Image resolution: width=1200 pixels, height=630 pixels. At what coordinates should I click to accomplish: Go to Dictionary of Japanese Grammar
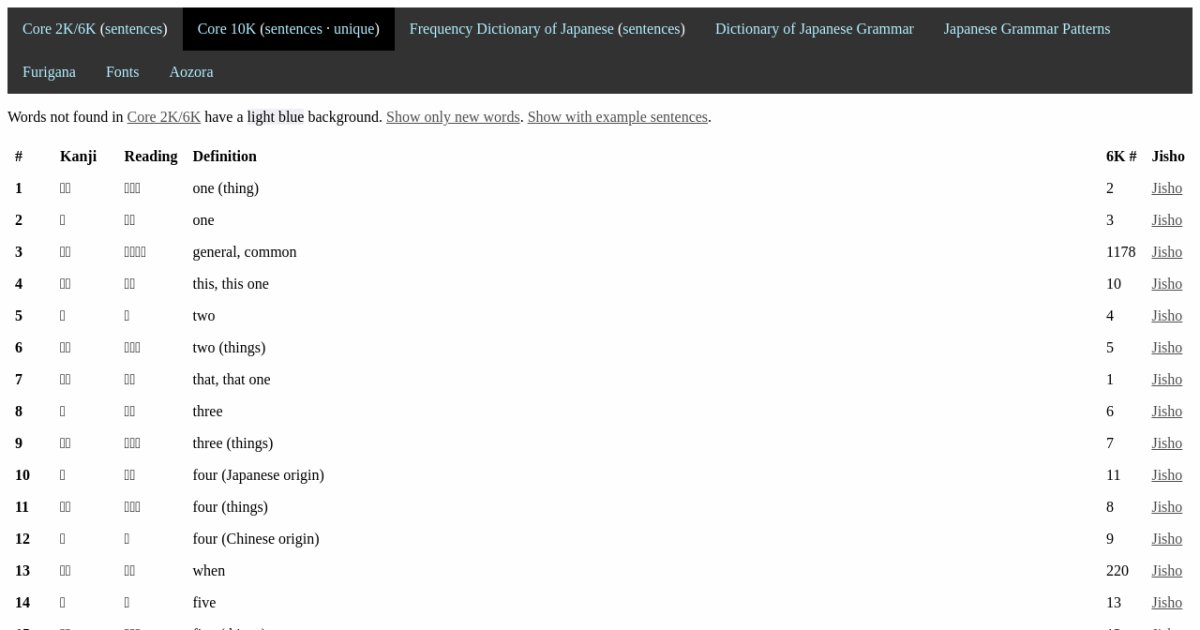814,29
